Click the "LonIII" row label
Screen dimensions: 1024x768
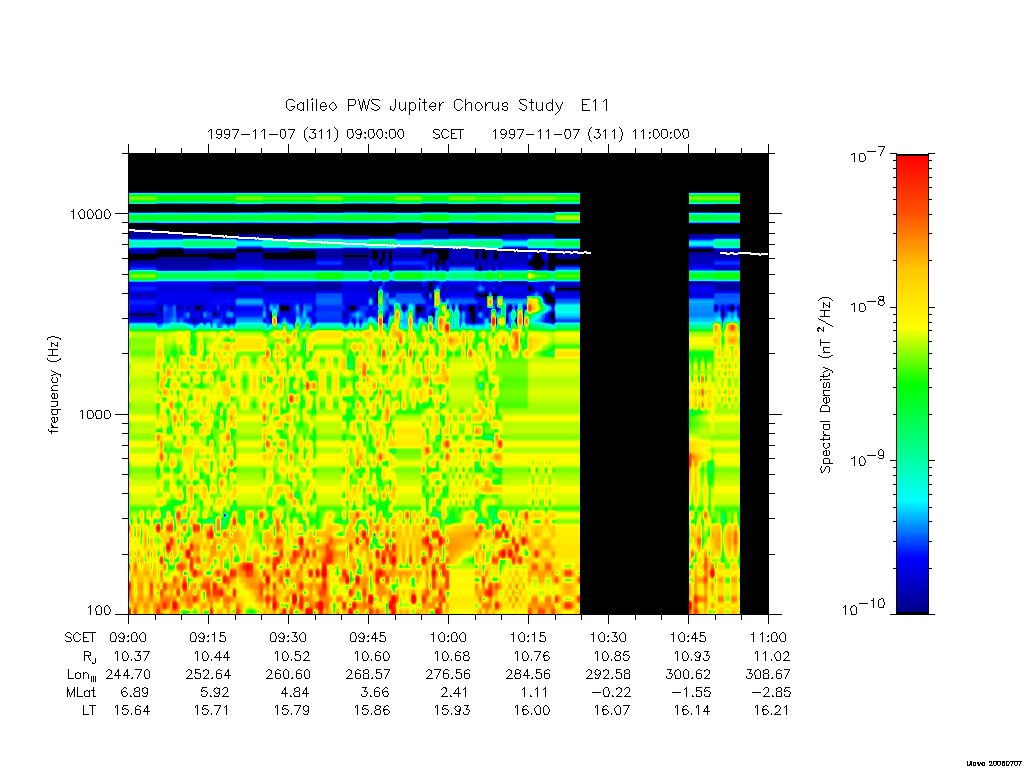[x=81, y=675]
